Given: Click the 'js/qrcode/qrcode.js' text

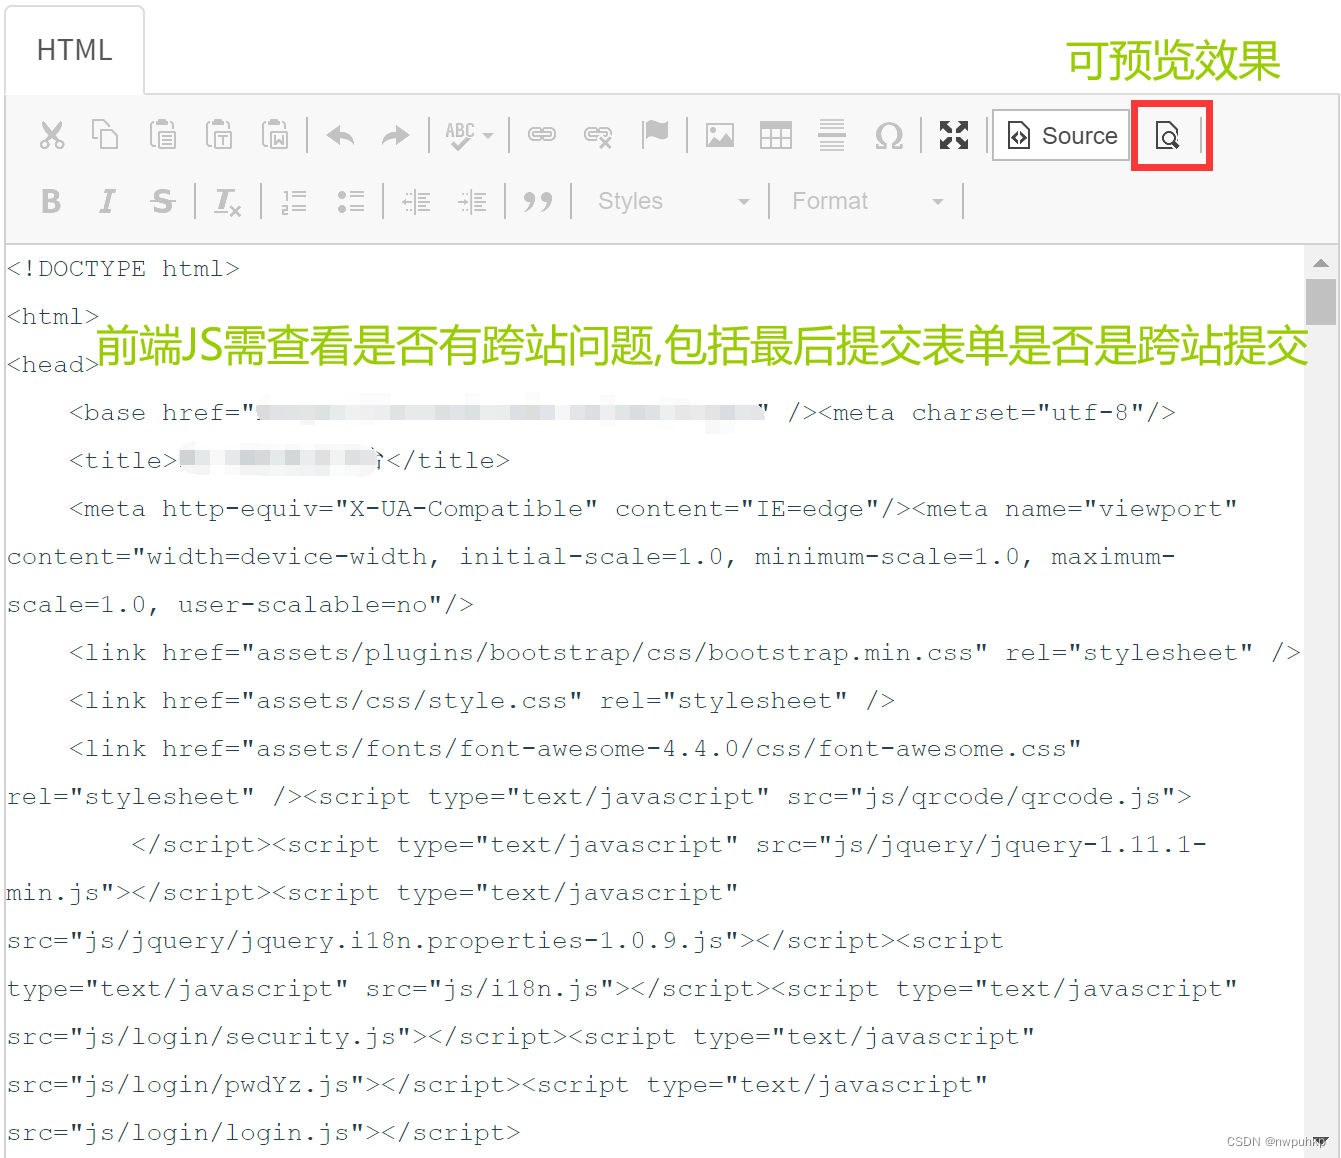Looking at the screenshot, I should 1013,797.
